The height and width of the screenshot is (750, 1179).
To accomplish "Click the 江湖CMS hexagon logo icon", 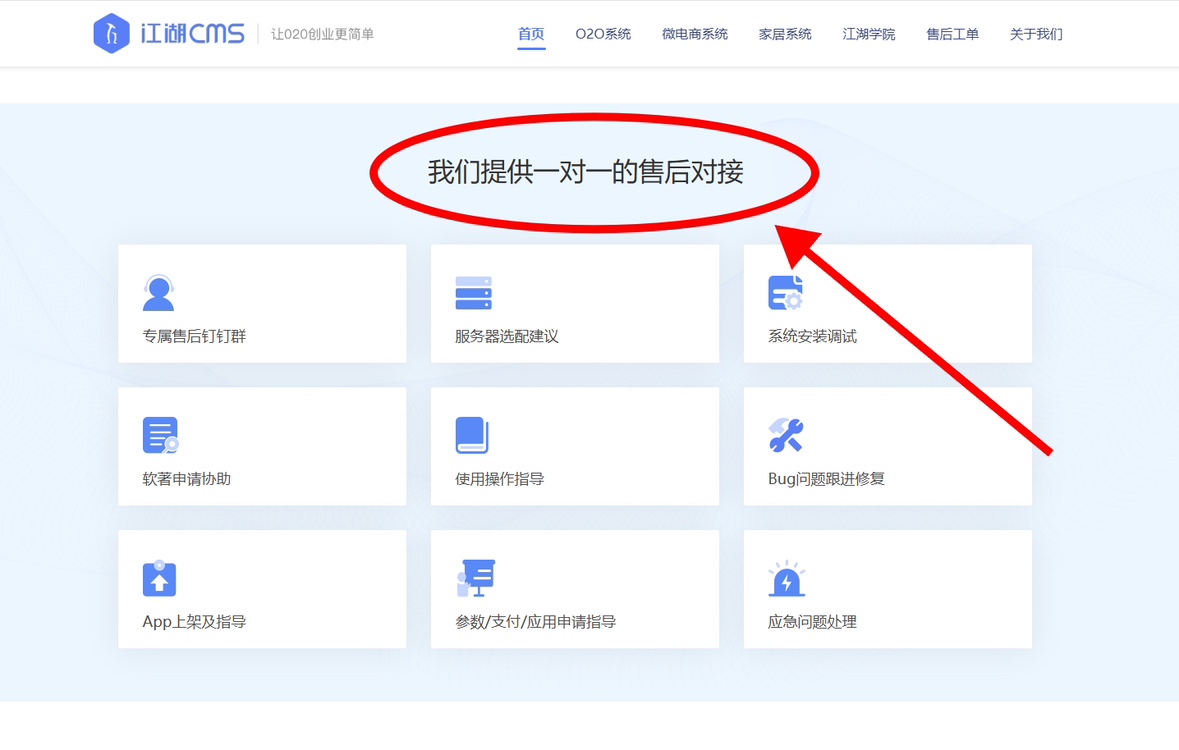I will pos(111,33).
